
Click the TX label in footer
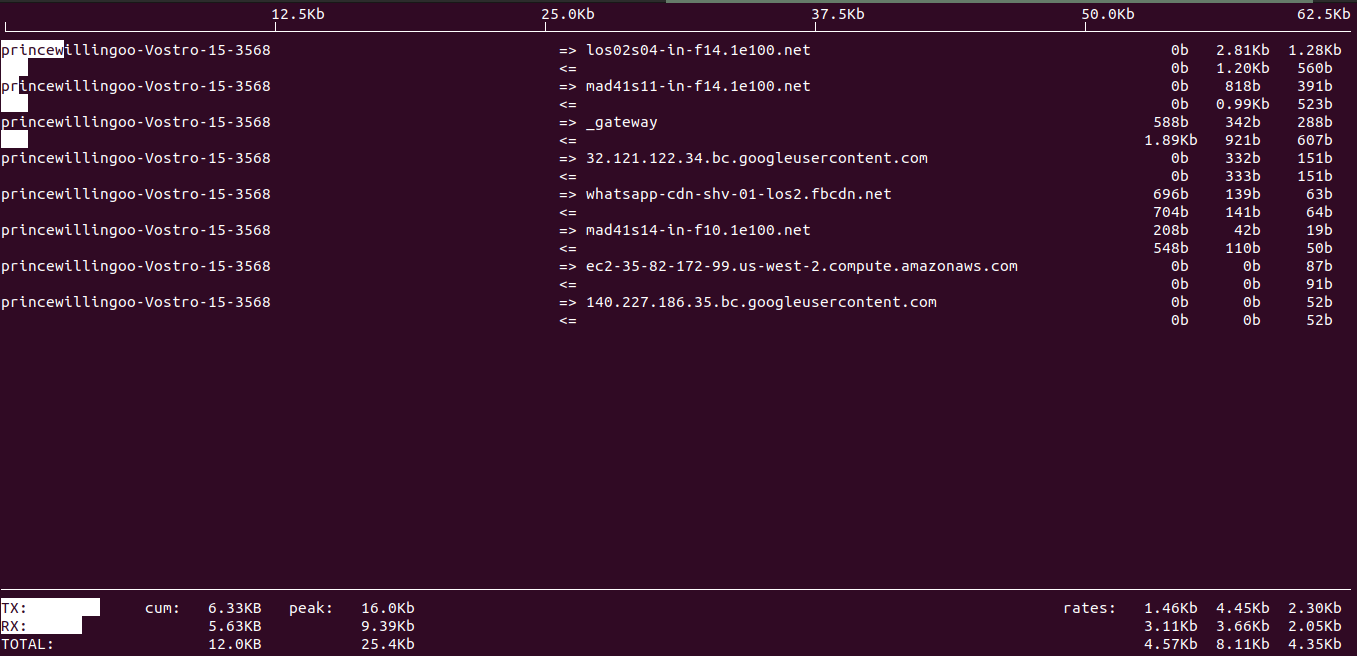click(x=14, y=608)
